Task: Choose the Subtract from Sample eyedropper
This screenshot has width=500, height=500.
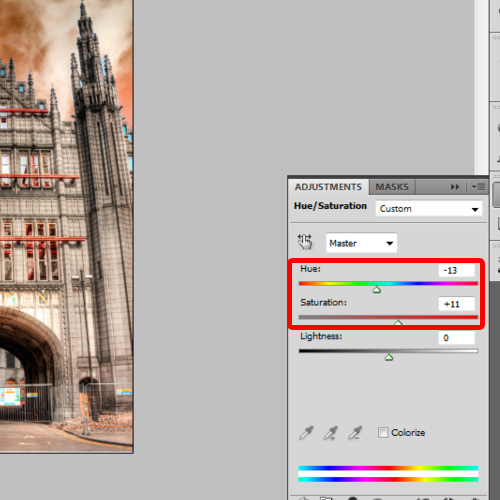Action: (x=355, y=433)
